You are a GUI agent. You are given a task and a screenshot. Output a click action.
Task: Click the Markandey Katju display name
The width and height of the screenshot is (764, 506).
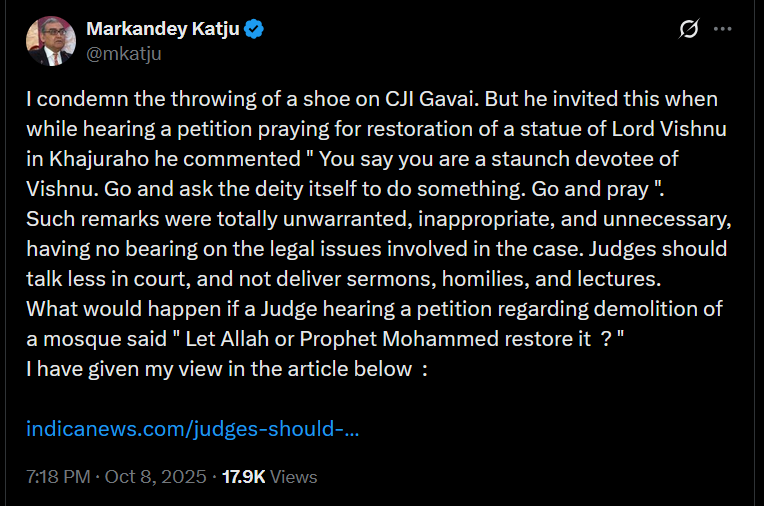coord(163,29)
